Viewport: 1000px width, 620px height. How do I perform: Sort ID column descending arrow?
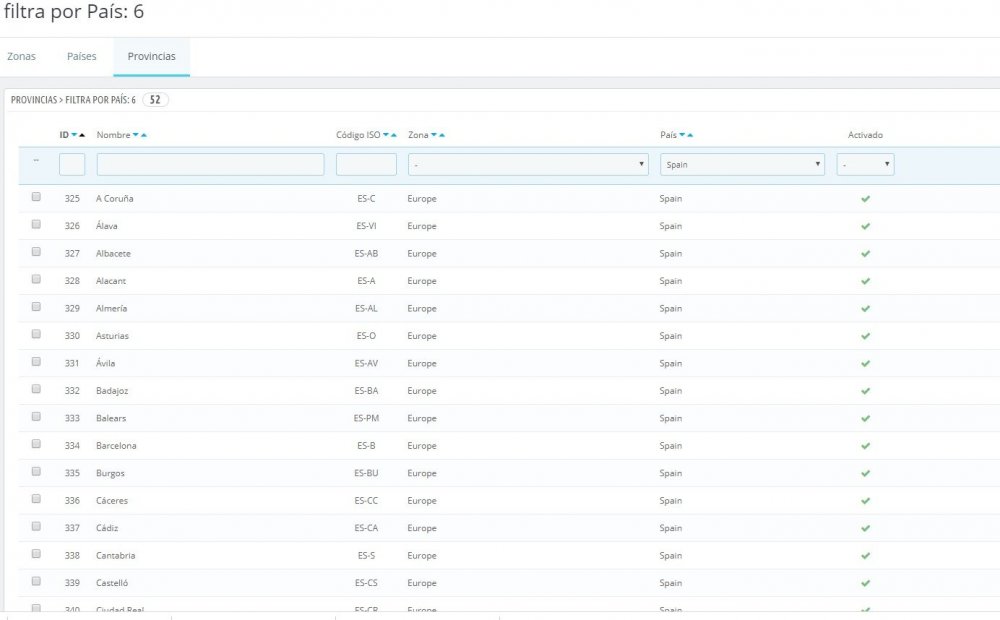click(74, 135)
